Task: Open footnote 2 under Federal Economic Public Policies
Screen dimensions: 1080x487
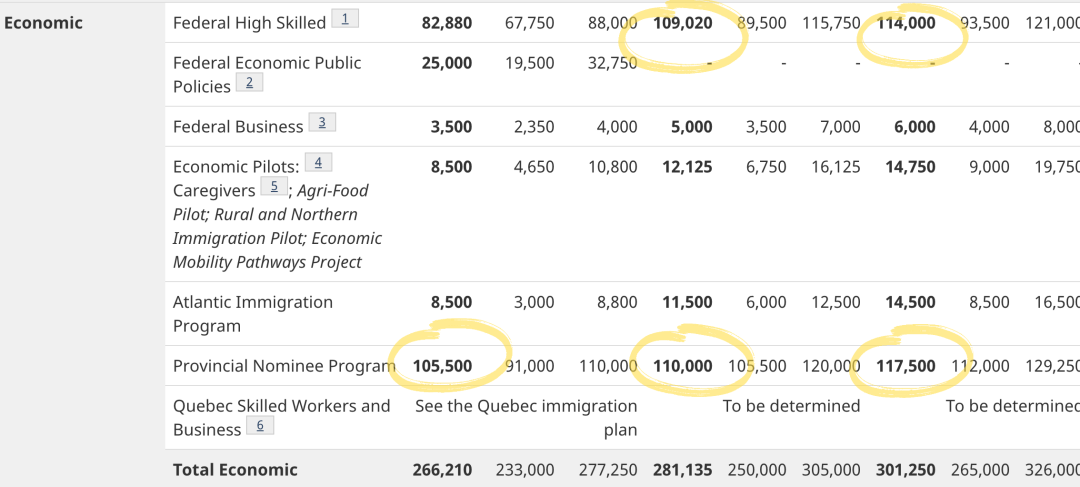Action: 249,83
